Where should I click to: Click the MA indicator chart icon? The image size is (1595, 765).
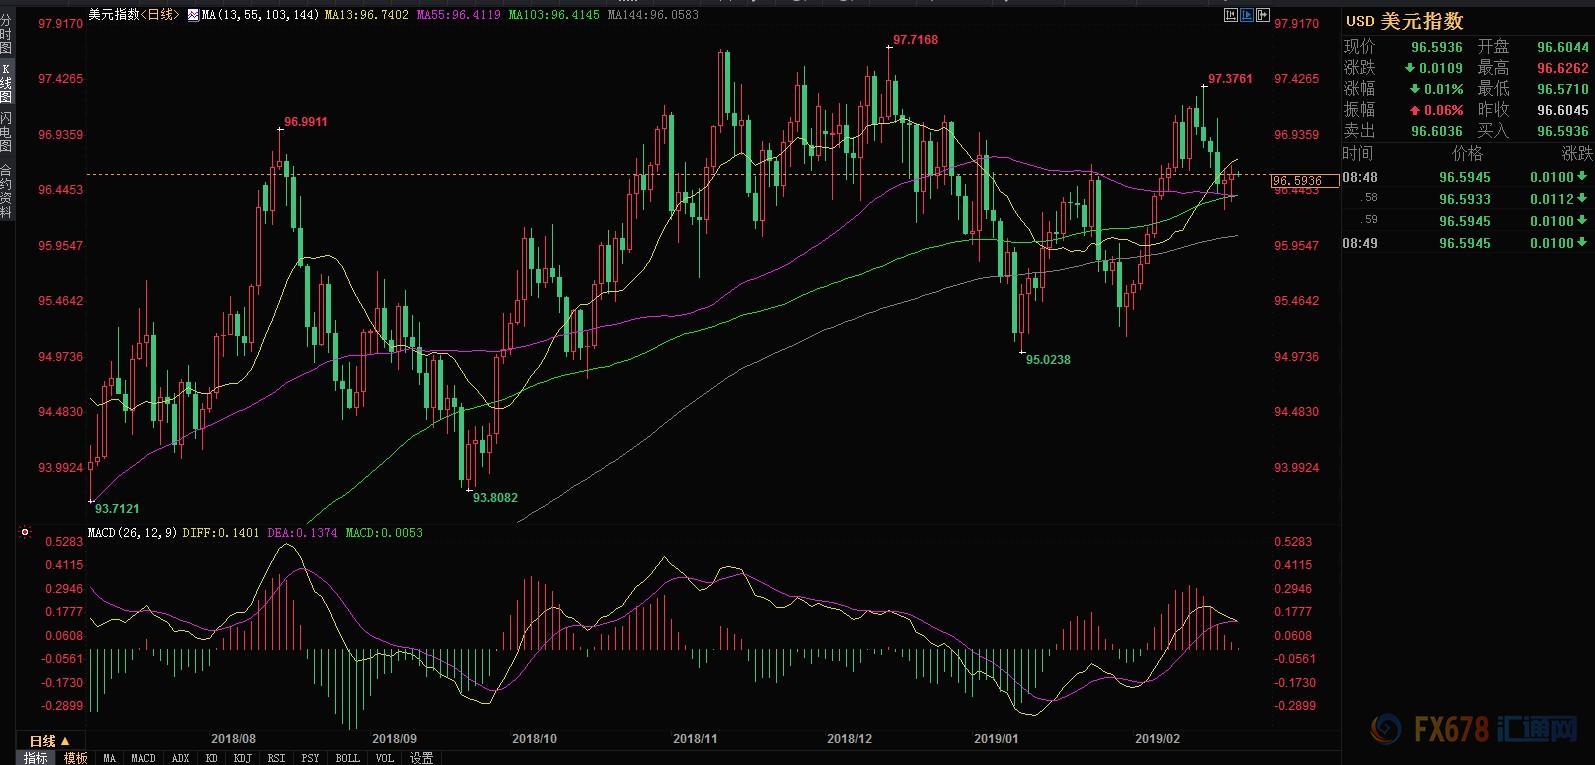click(192, 16)
